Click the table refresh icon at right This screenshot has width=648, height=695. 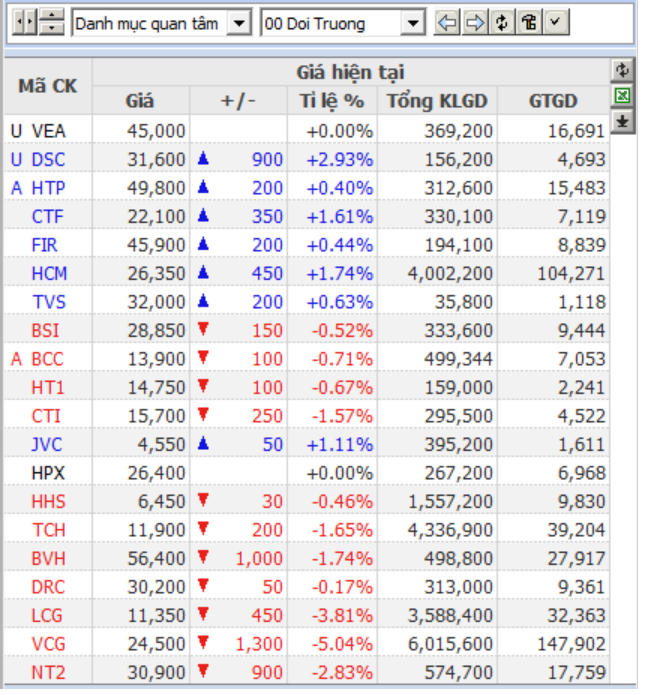point(622,70)
